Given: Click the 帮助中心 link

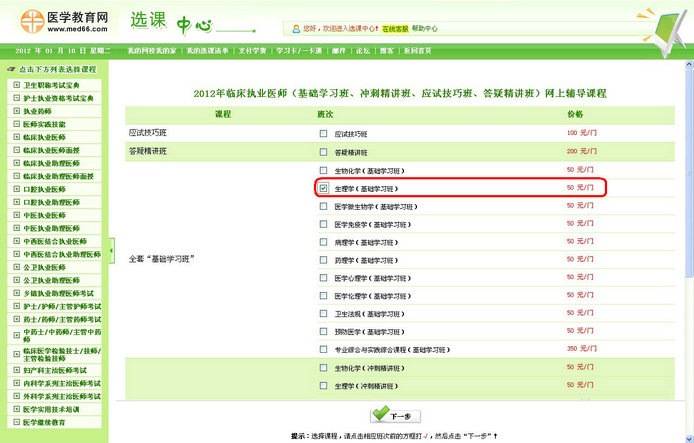Looking at the screenshot, I should (x=425, y=29).
